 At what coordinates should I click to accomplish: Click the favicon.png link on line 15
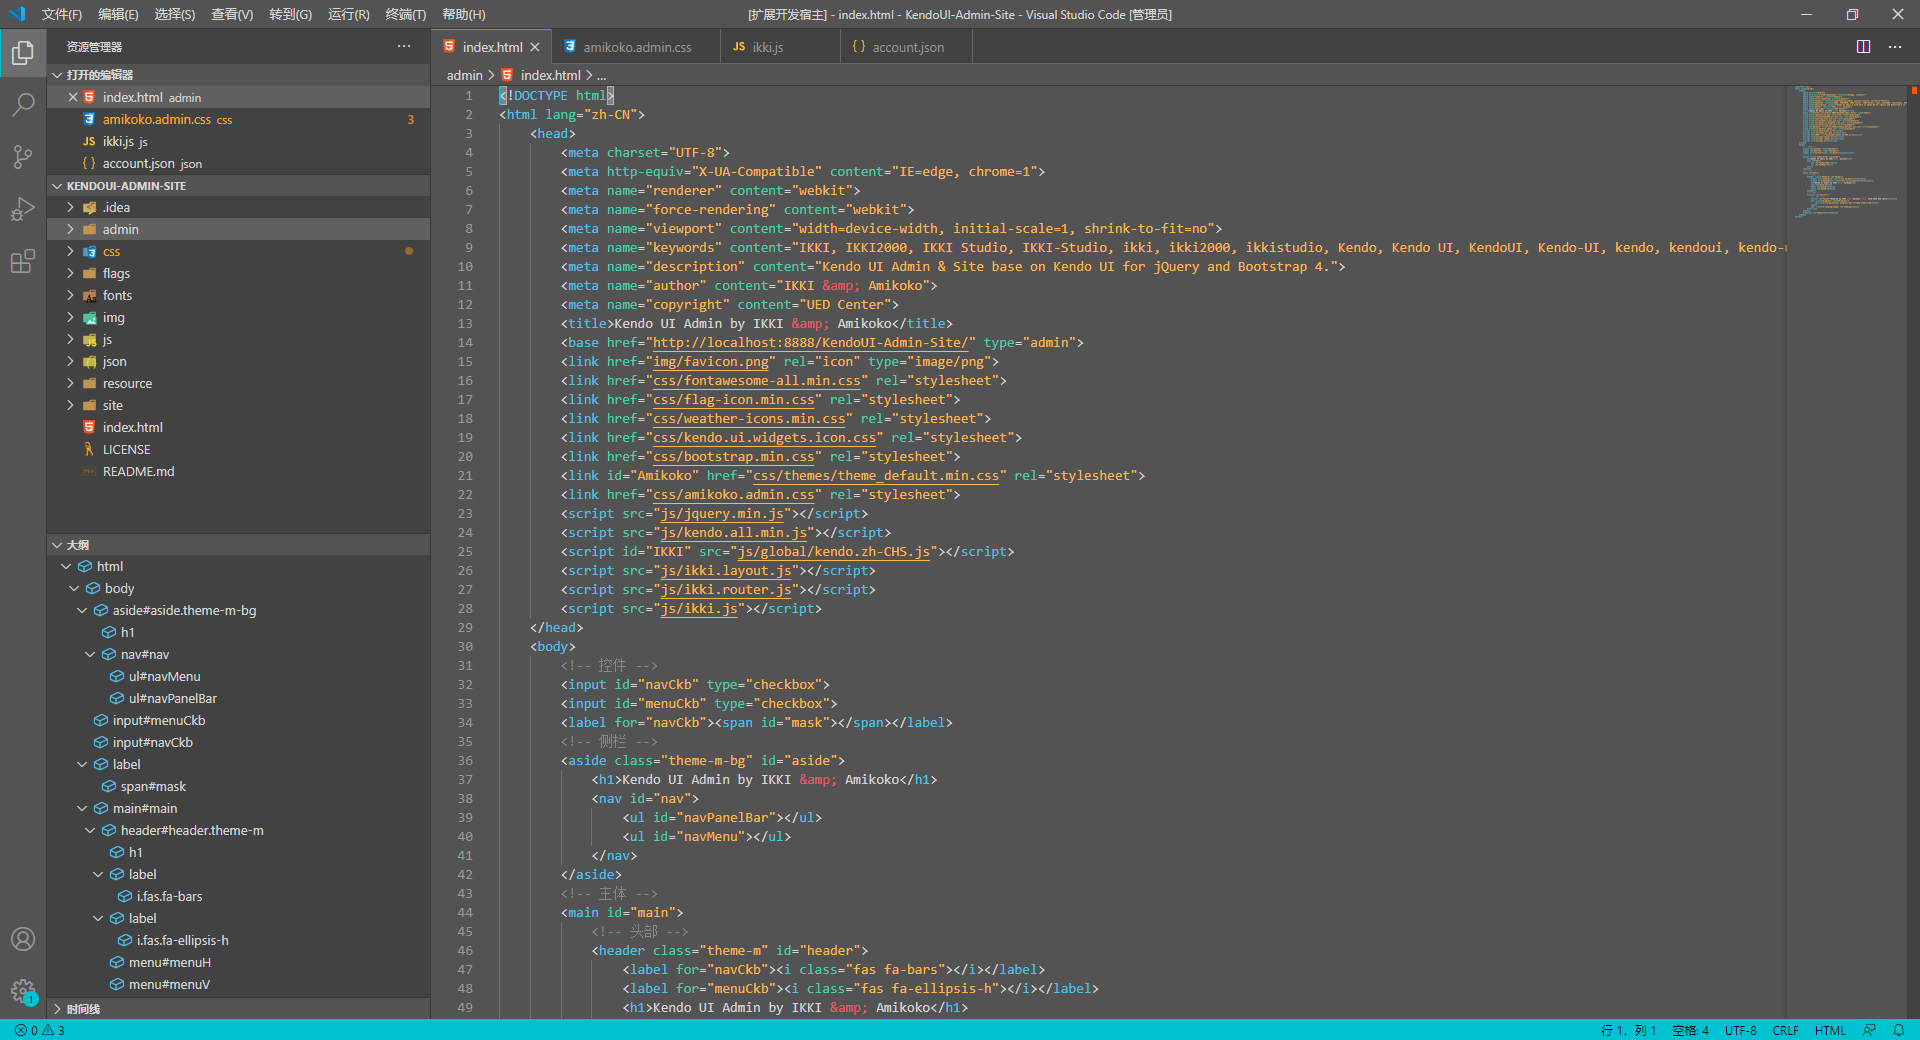(711, 362)
